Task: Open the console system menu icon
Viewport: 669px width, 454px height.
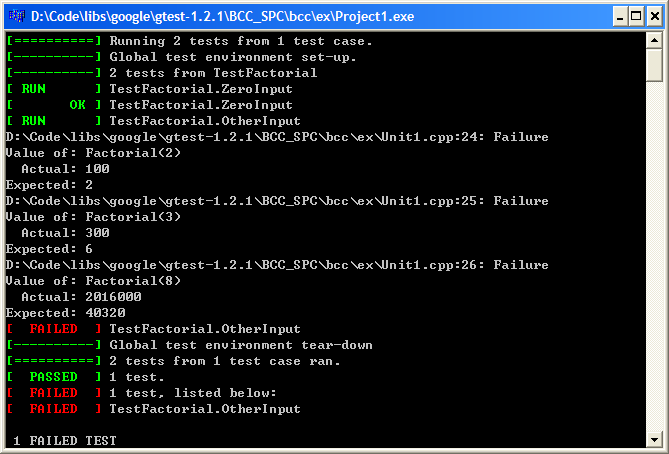Action: click(x=17, y=16)
